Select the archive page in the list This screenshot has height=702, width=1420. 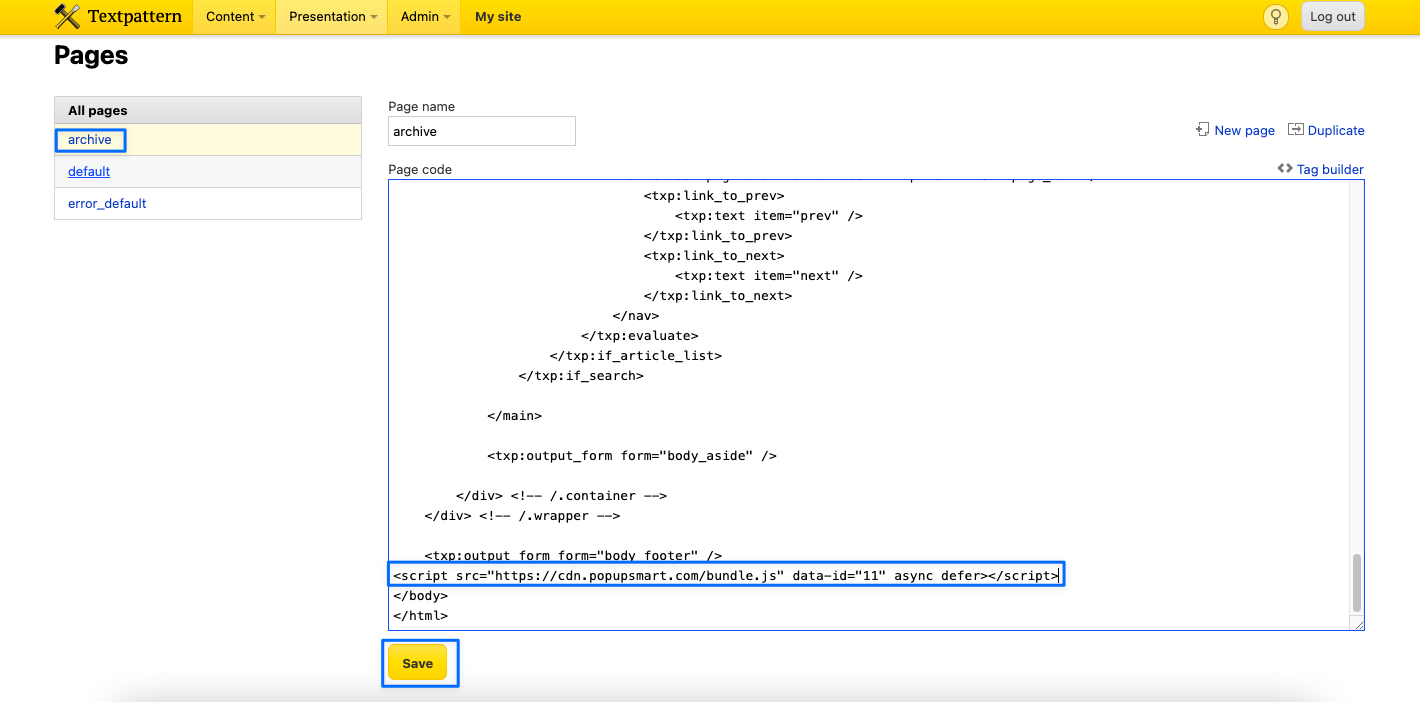[90, 140]
